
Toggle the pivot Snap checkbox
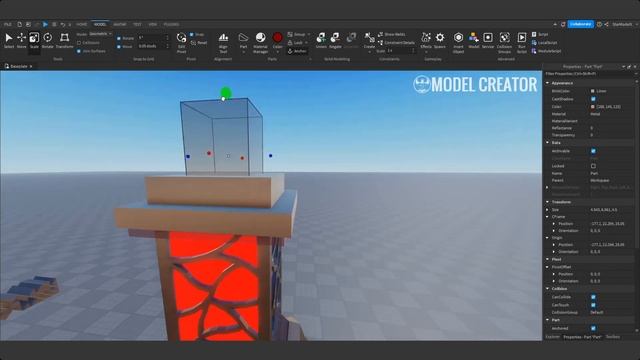(192, 35)
